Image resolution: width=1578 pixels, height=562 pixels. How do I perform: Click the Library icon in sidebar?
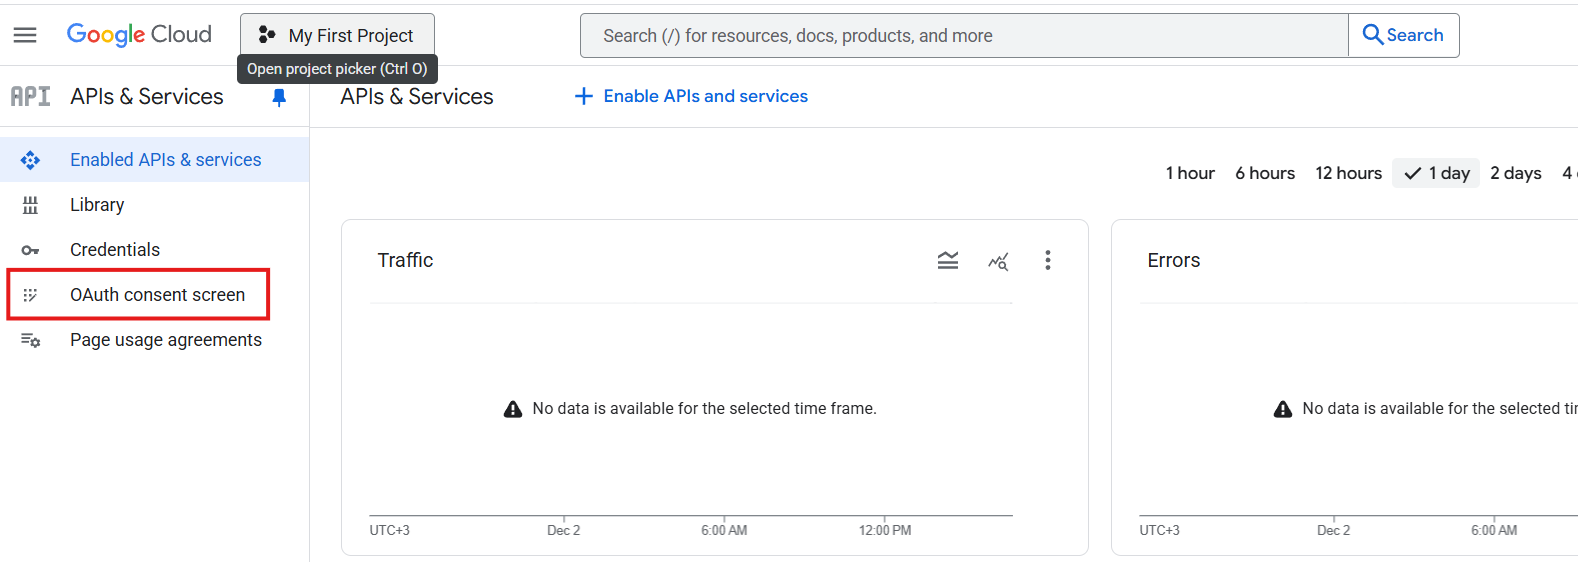click(30, 205)
